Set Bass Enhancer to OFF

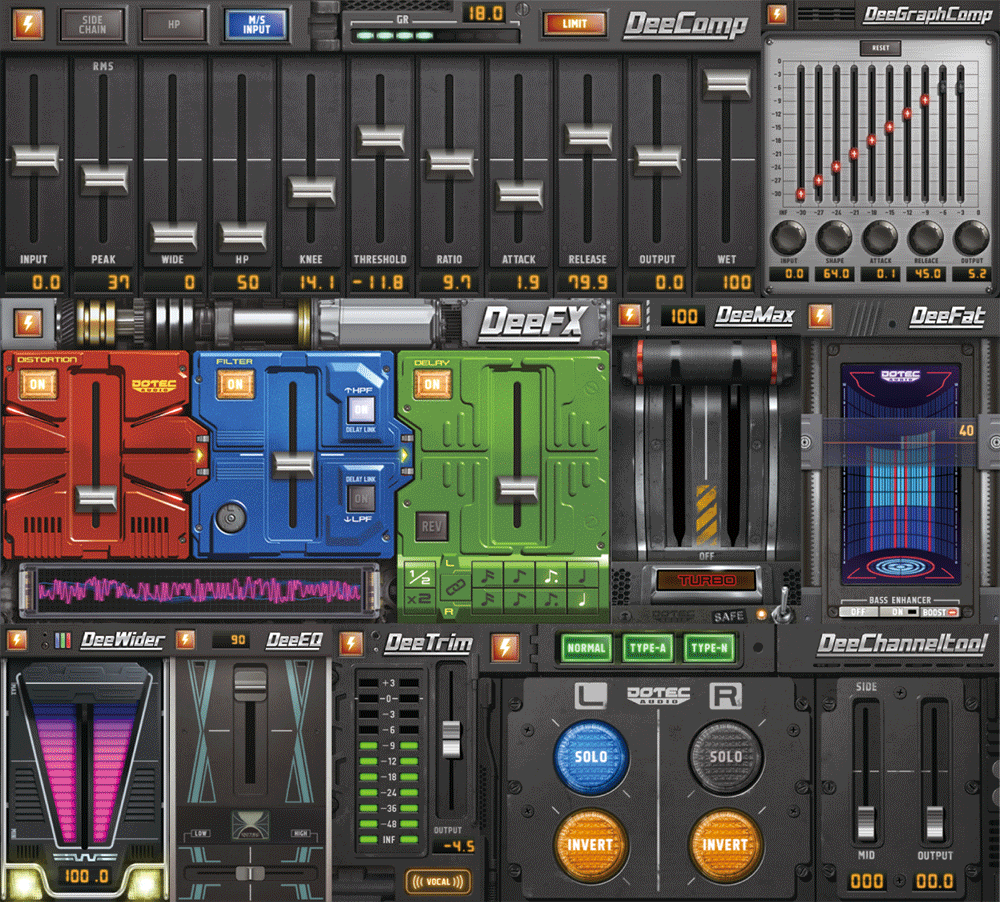point(858,612)
